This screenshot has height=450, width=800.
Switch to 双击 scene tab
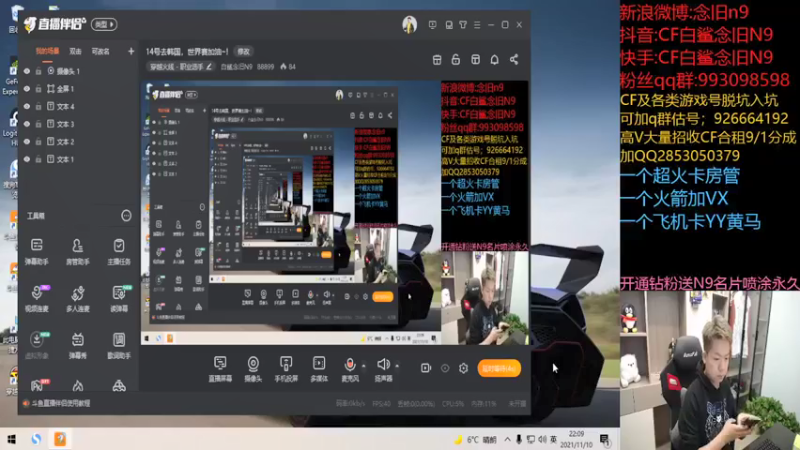click(76, 52)
